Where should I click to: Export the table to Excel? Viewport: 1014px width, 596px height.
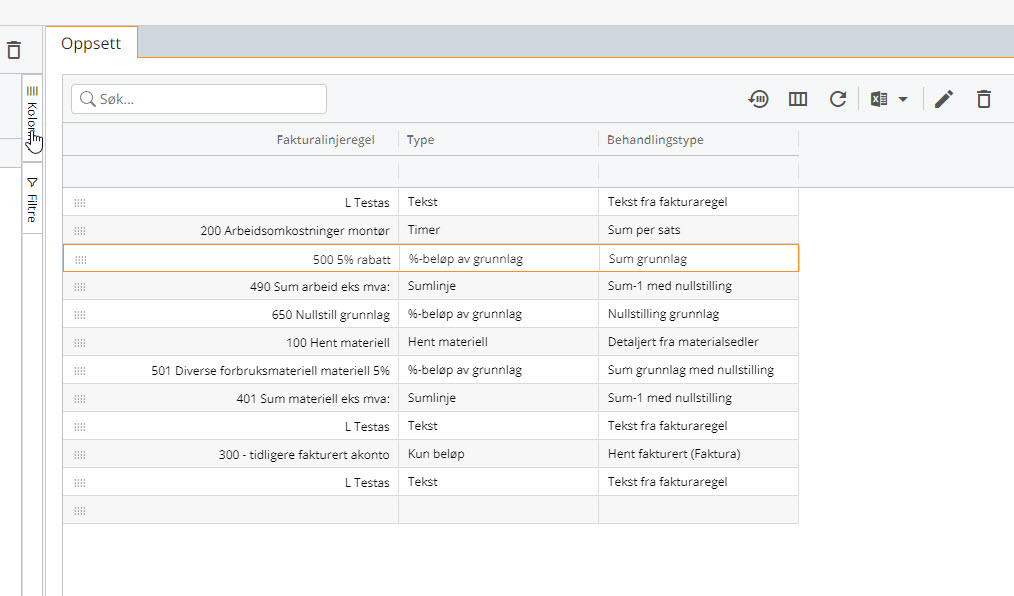(879, 99)
